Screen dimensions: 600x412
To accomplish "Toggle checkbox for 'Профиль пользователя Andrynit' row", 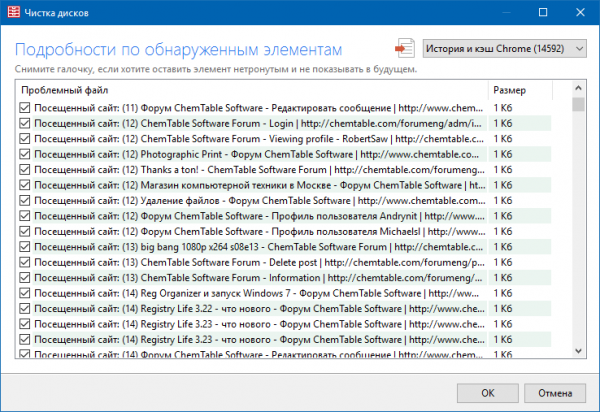I will (x=25, y=216).
